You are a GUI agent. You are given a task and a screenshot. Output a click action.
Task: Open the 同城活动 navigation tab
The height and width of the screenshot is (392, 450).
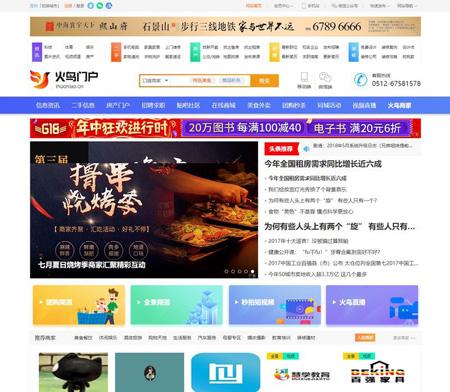[329, 105]
